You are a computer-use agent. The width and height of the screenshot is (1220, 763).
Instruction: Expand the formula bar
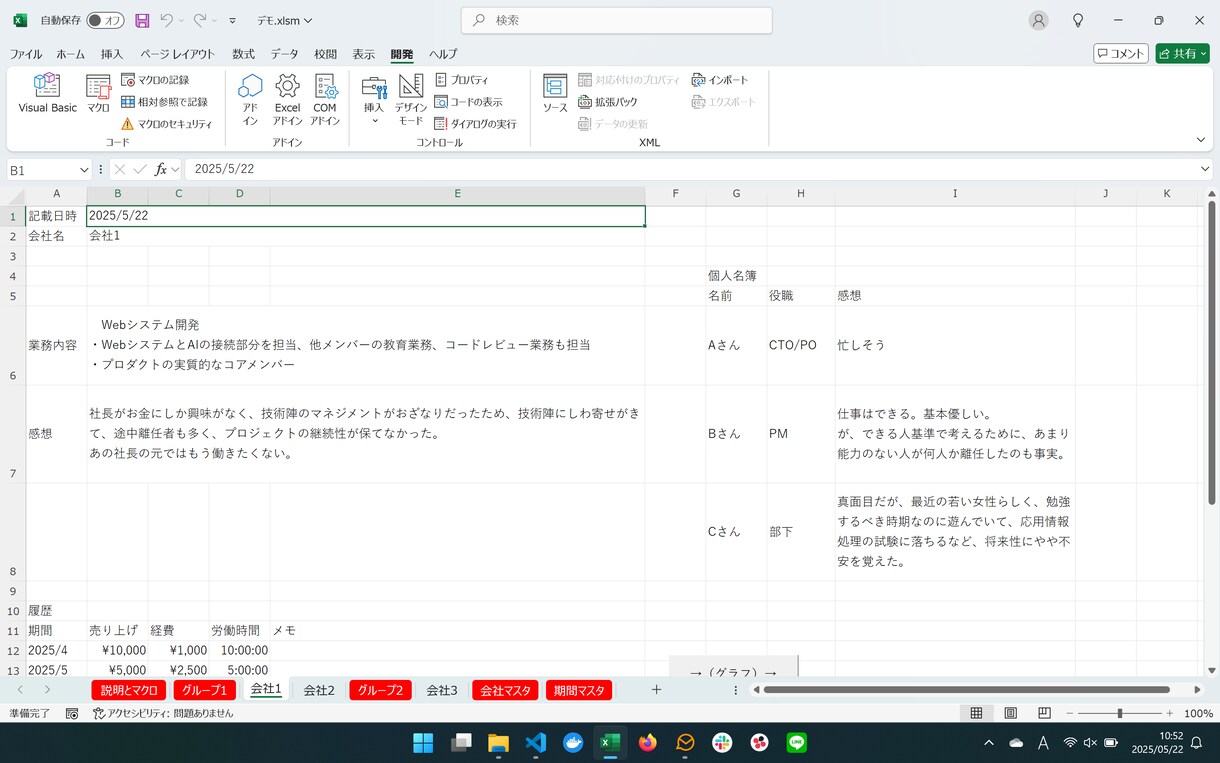tap(1205, 169)
